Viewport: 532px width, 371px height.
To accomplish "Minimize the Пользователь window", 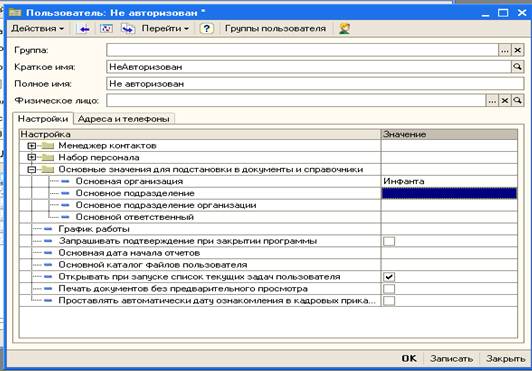I will (x=485, y=14).
